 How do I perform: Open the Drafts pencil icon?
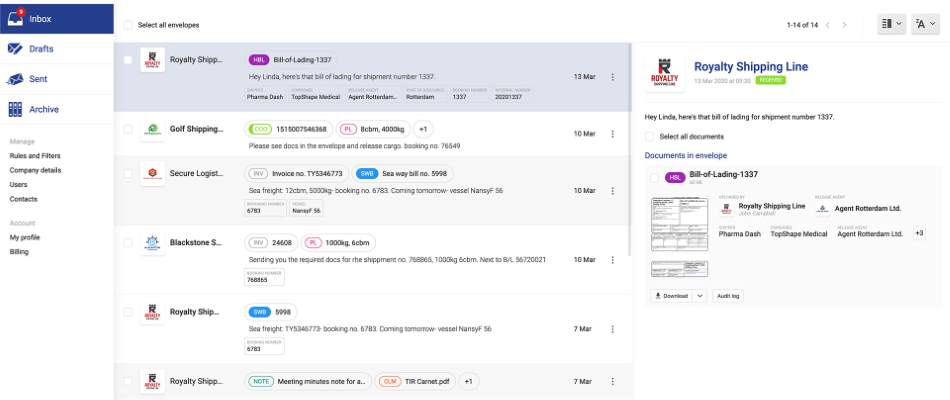(x=16, y=49)
